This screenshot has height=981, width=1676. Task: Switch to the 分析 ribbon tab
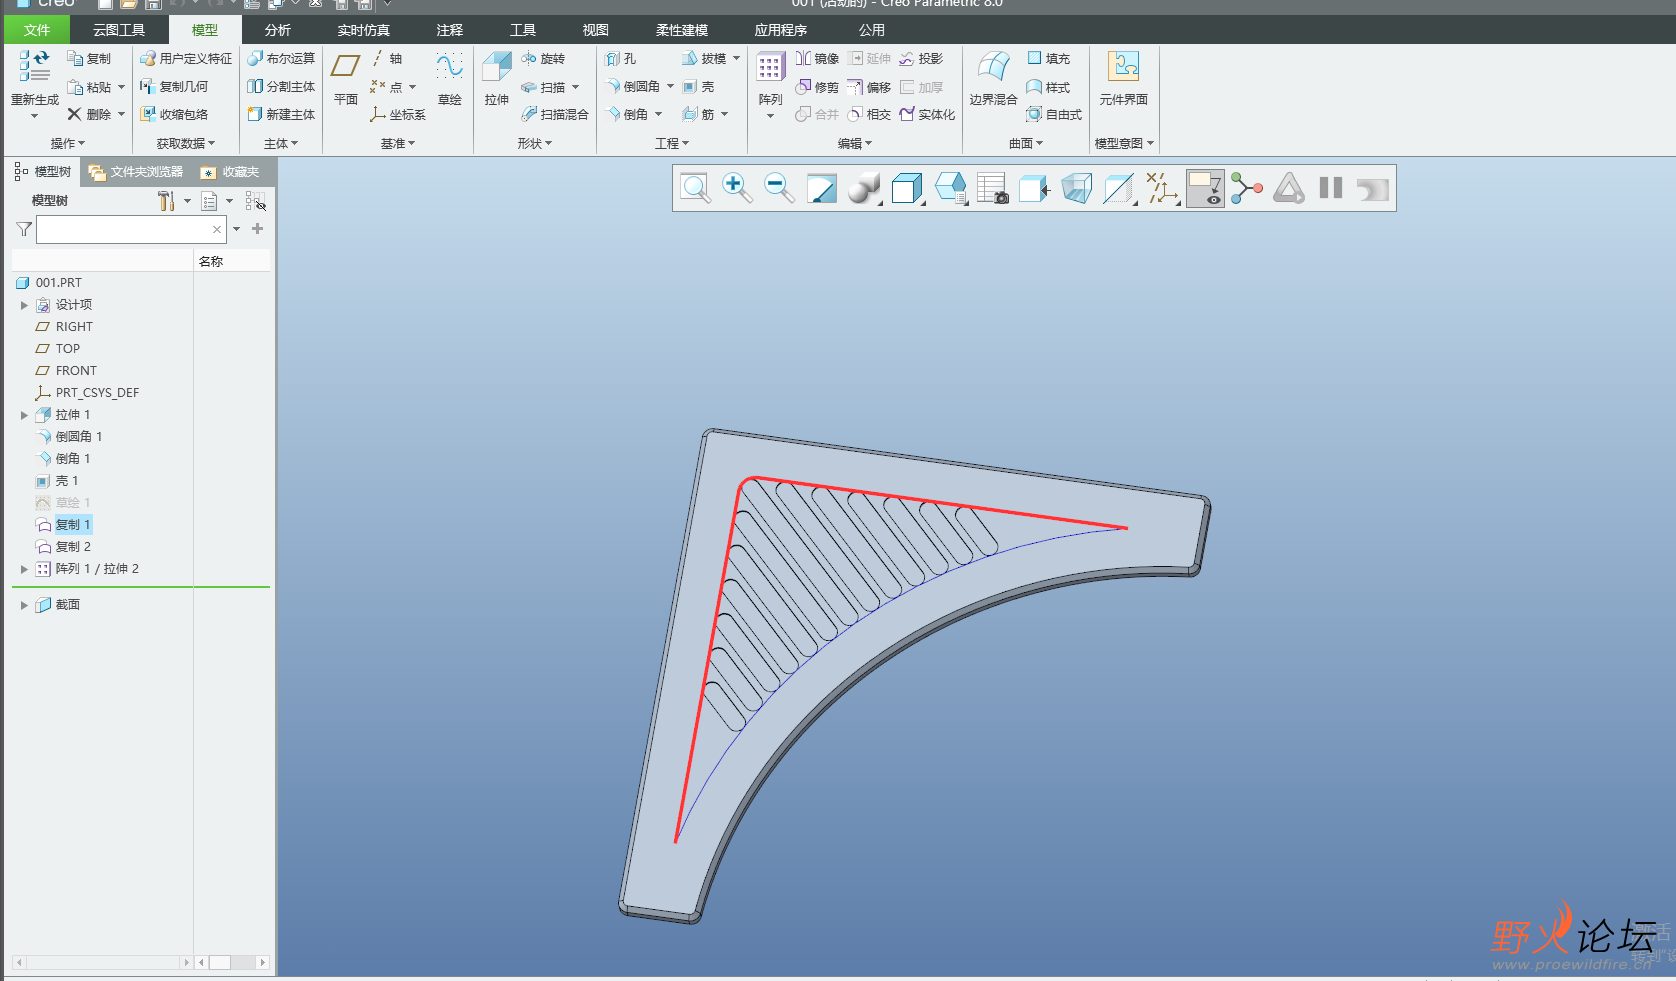[278, 30]
